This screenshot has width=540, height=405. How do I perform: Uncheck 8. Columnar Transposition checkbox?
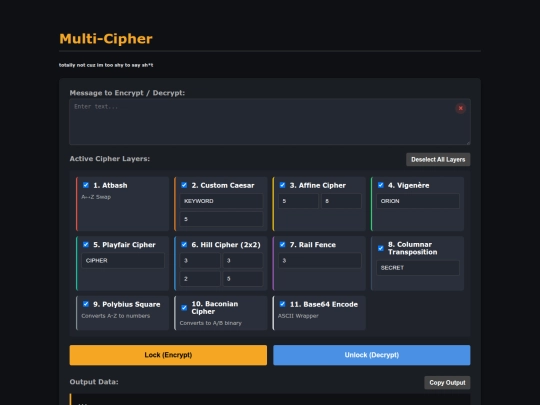(x=381, y=248)
